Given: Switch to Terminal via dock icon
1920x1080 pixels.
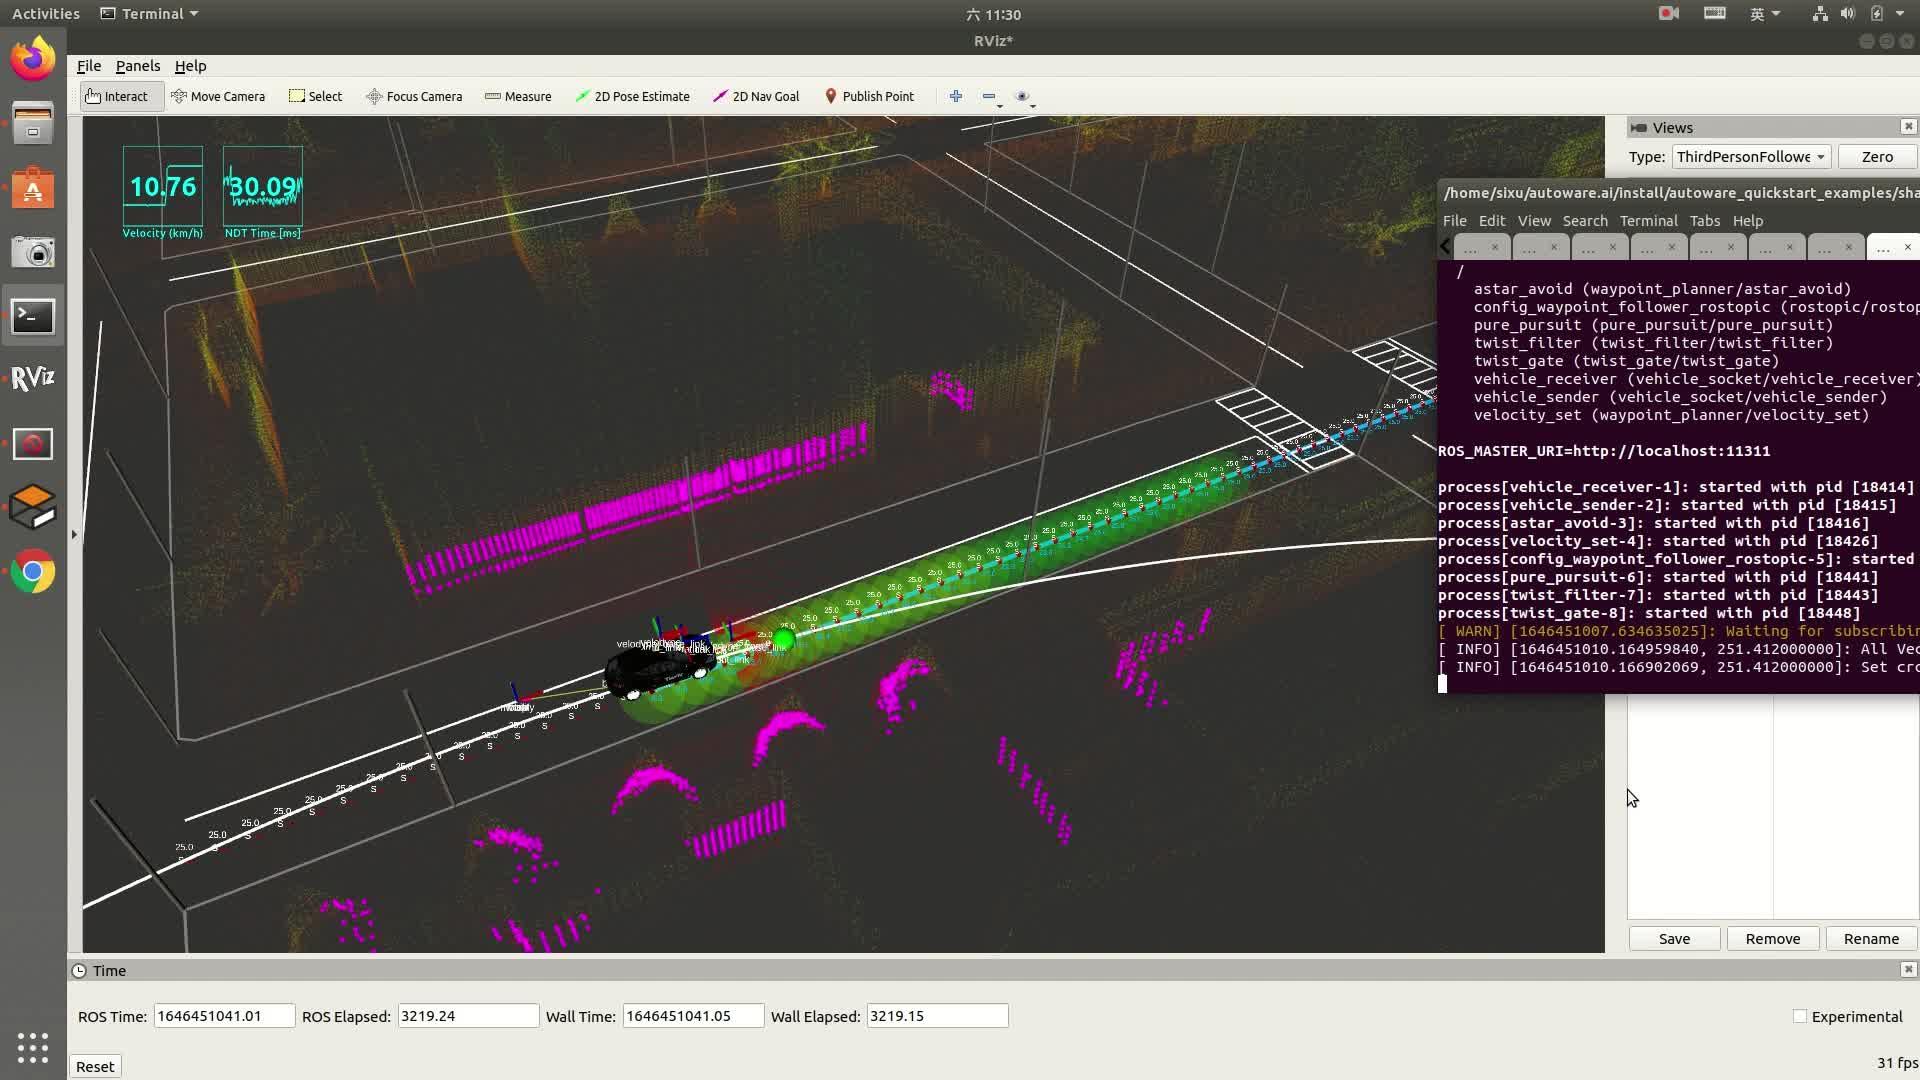Looking at the screenshot, I should point(33,316).
